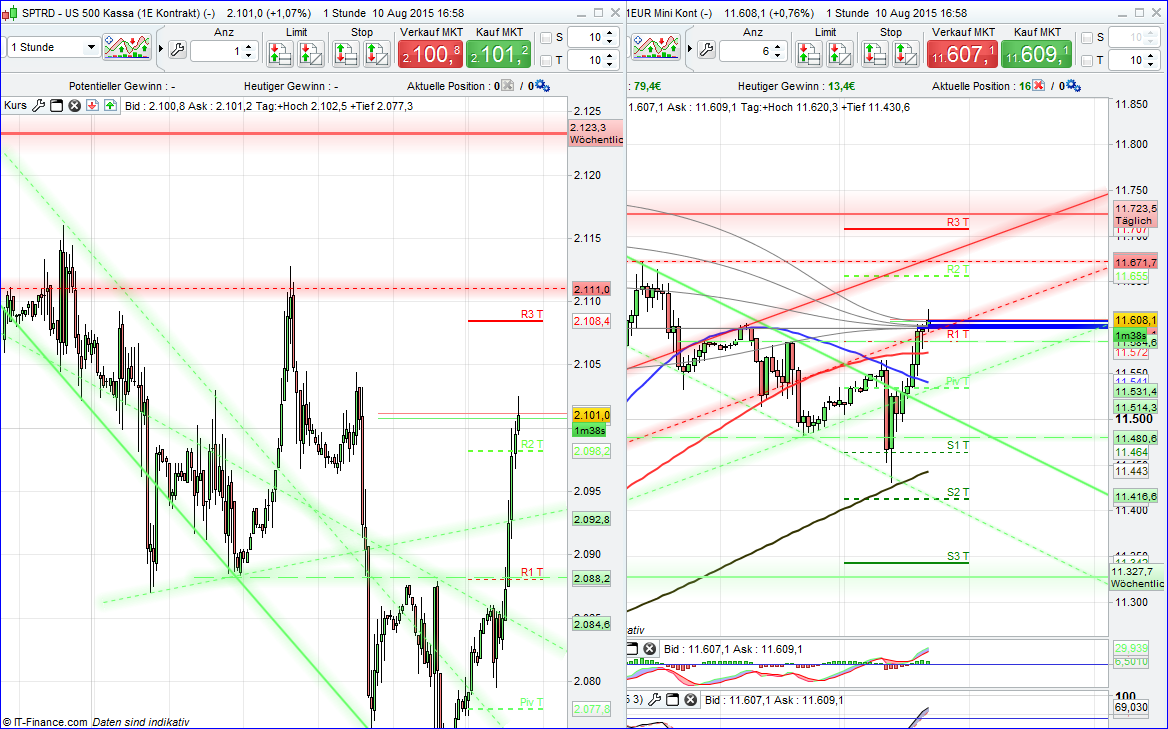The height and width of the screenshot is (729, 1168).
Task: Open Kurs properties with the wrench icon
Action: [40, 105]
